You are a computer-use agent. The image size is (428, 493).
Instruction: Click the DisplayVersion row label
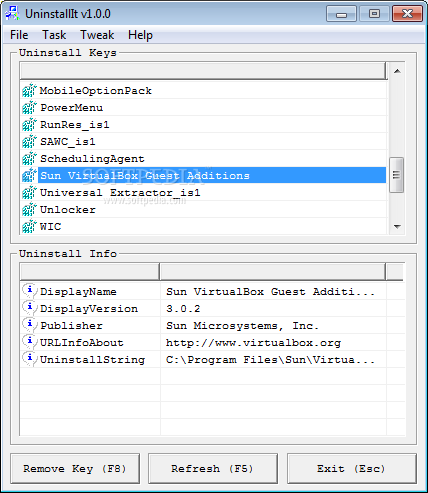89,309
